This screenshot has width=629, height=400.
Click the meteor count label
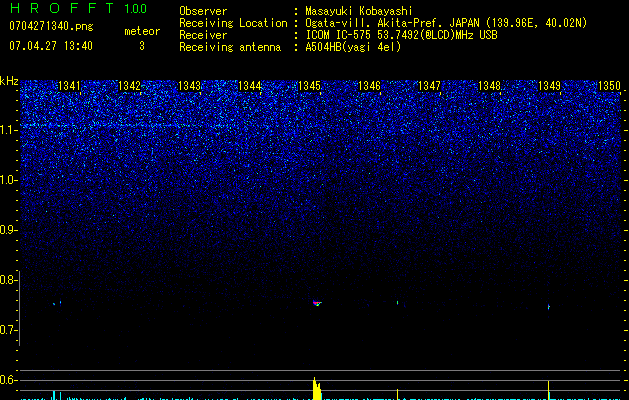coord(142,31)
